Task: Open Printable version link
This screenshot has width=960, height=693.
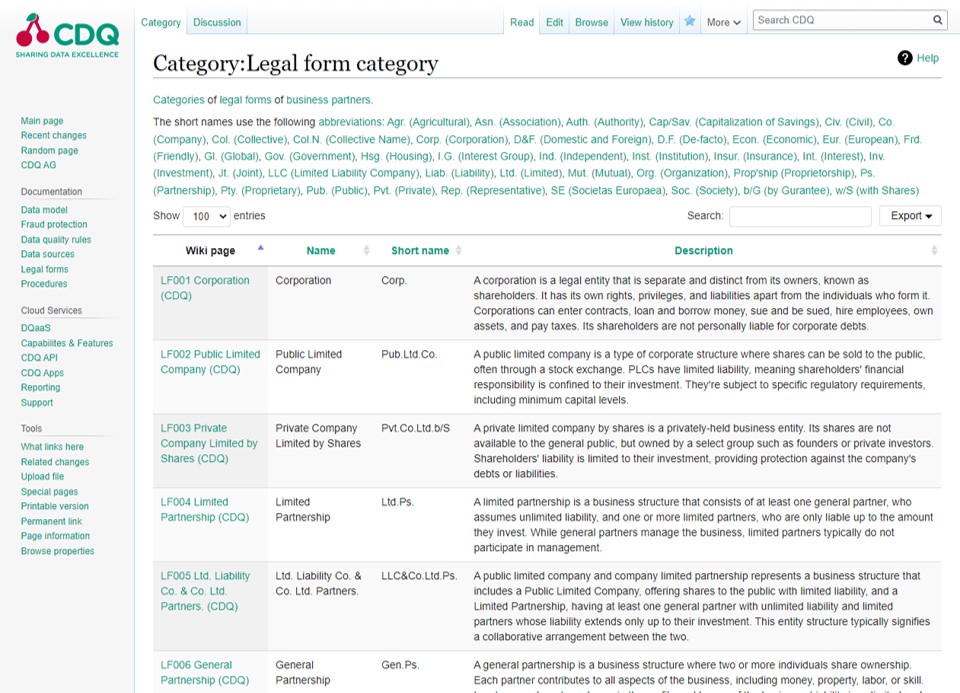Action: [54, 506]
